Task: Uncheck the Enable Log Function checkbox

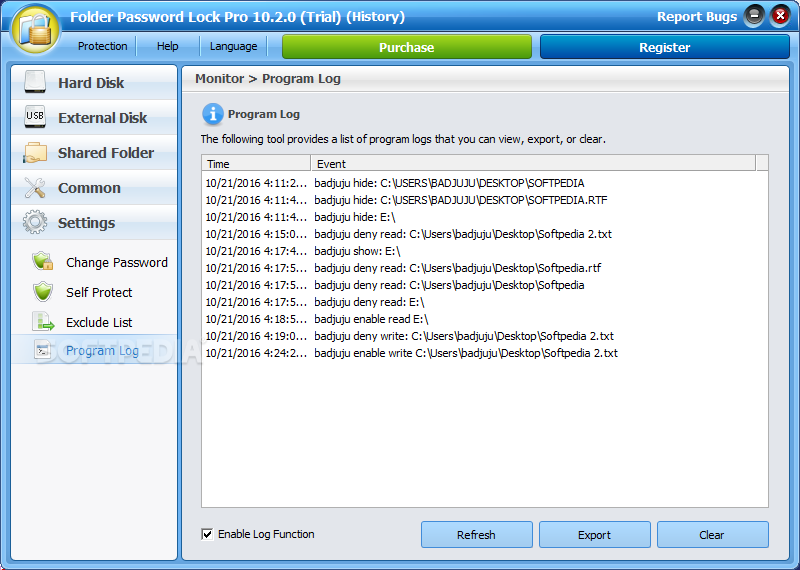Action: point(207,534)
